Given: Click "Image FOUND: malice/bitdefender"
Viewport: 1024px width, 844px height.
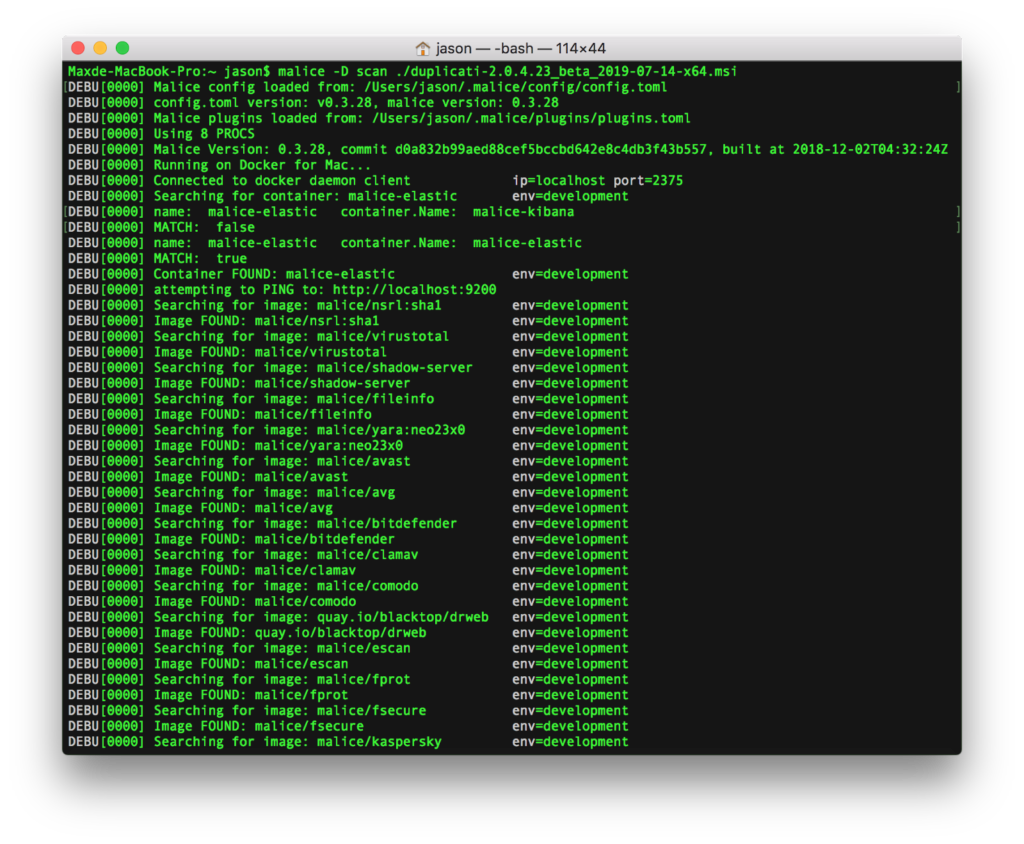Looking at the screenshot, I should pos(274,540).
